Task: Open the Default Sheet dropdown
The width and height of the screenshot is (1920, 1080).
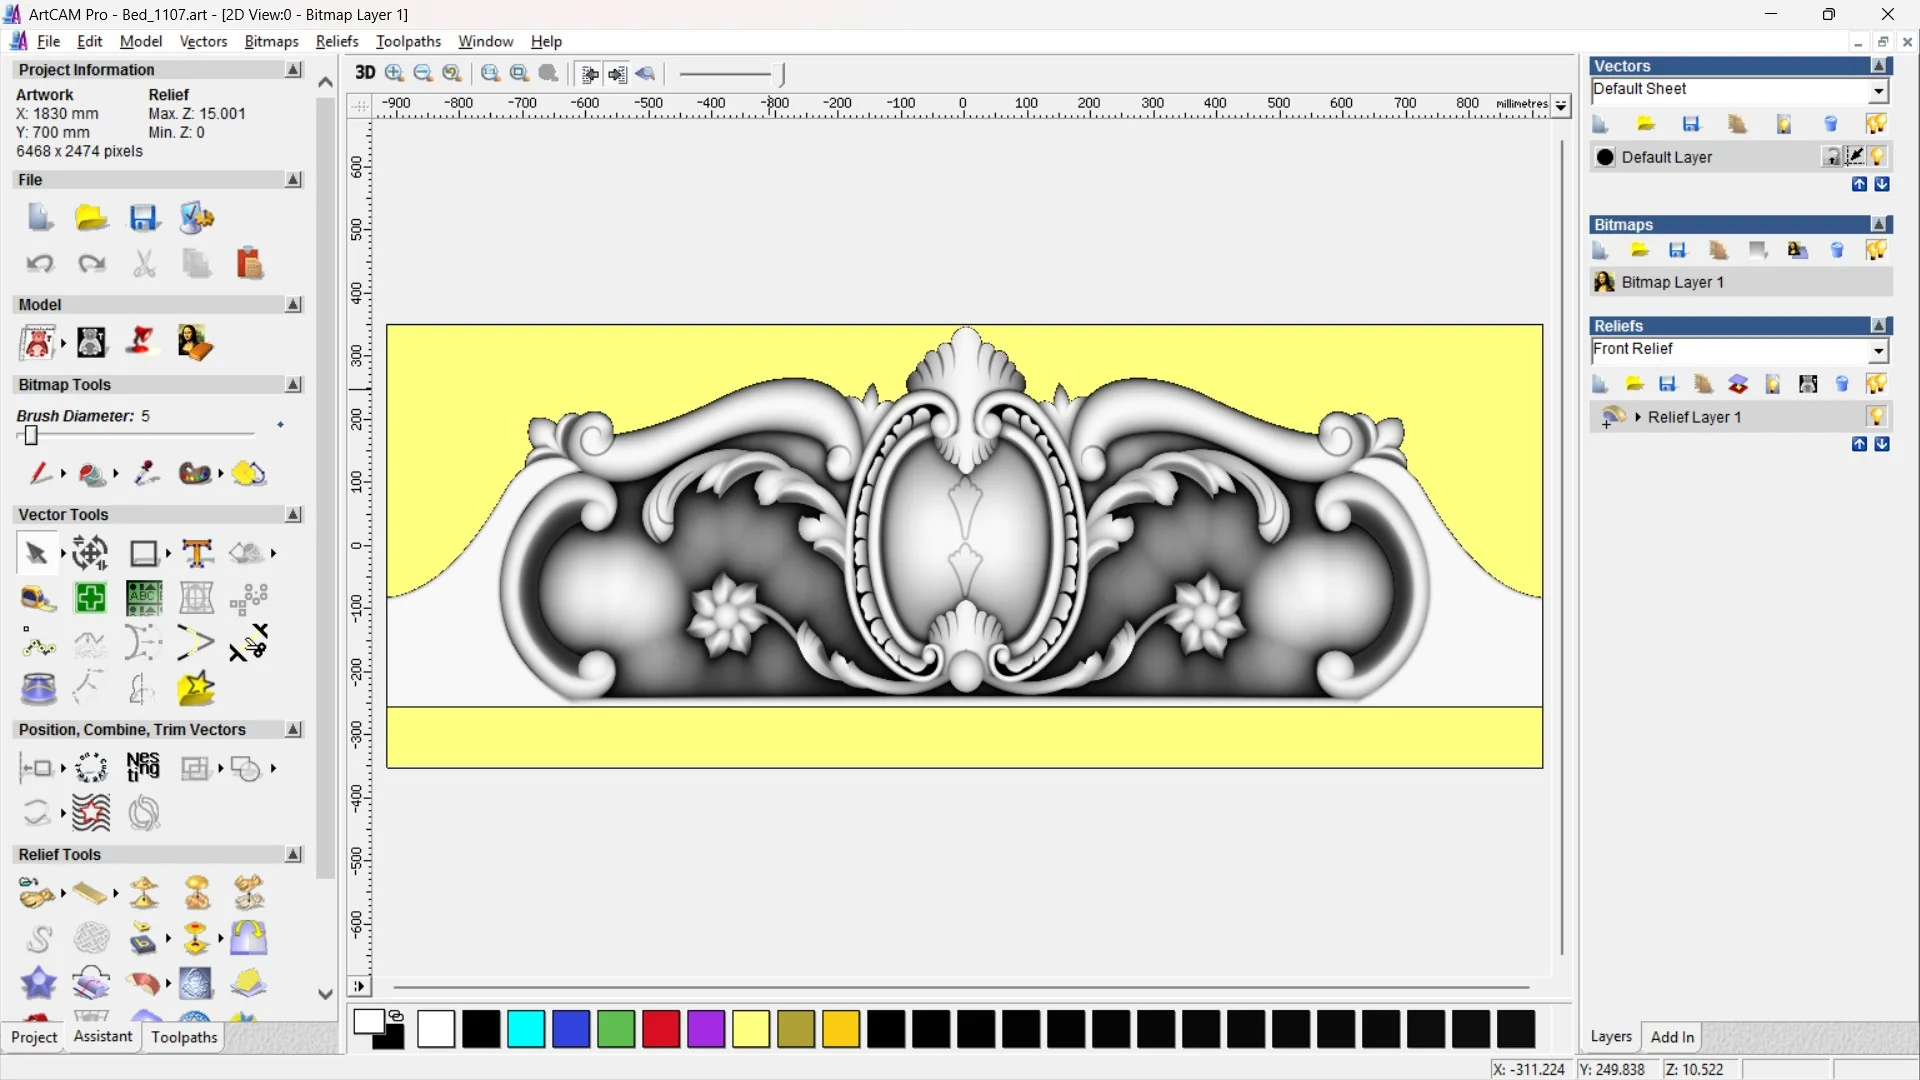Action: pyautogui.click(x=1878, y=90)
